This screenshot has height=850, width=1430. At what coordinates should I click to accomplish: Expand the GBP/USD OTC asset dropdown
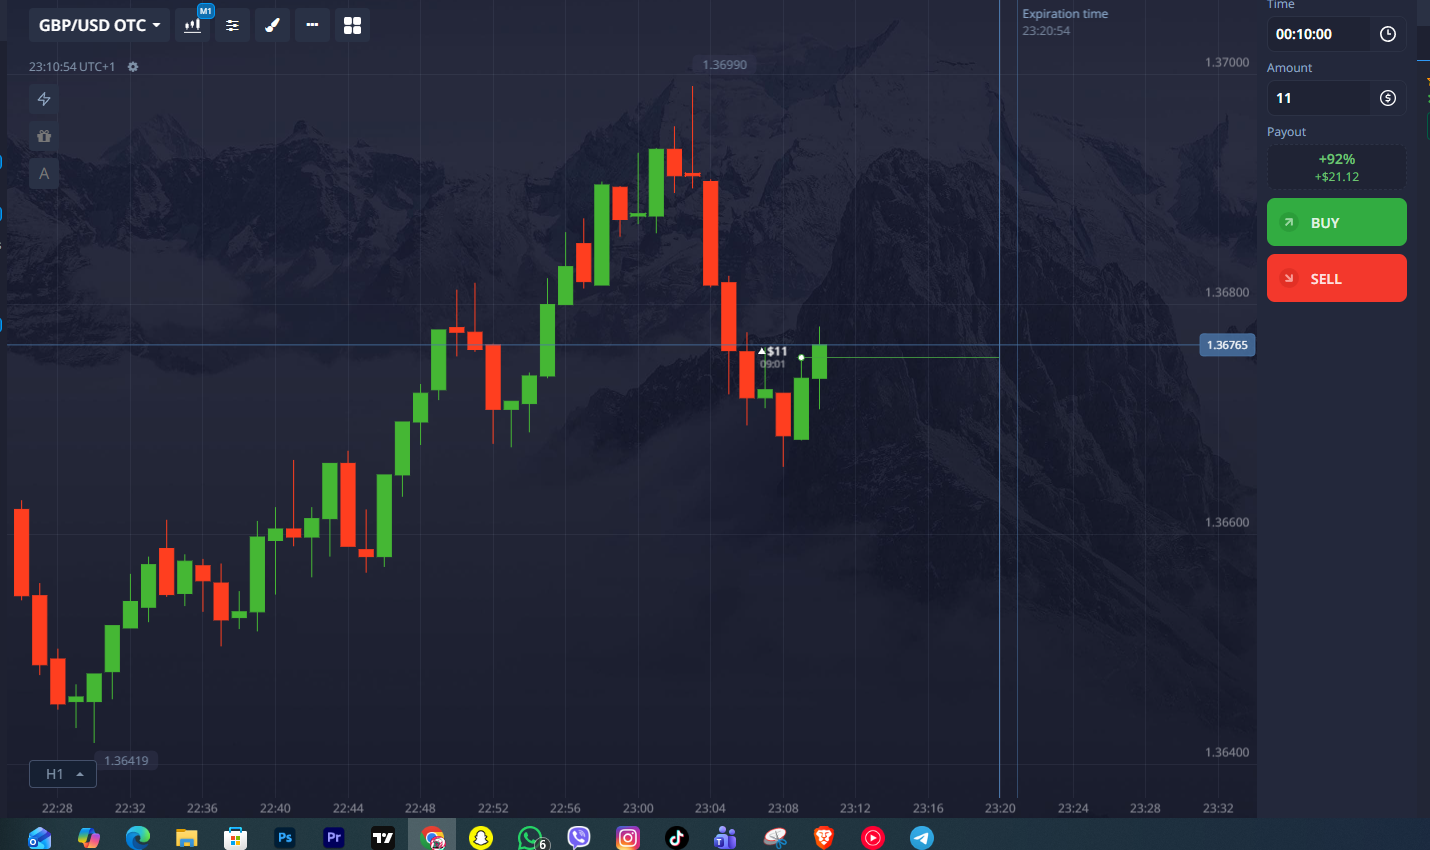[99, 25]
